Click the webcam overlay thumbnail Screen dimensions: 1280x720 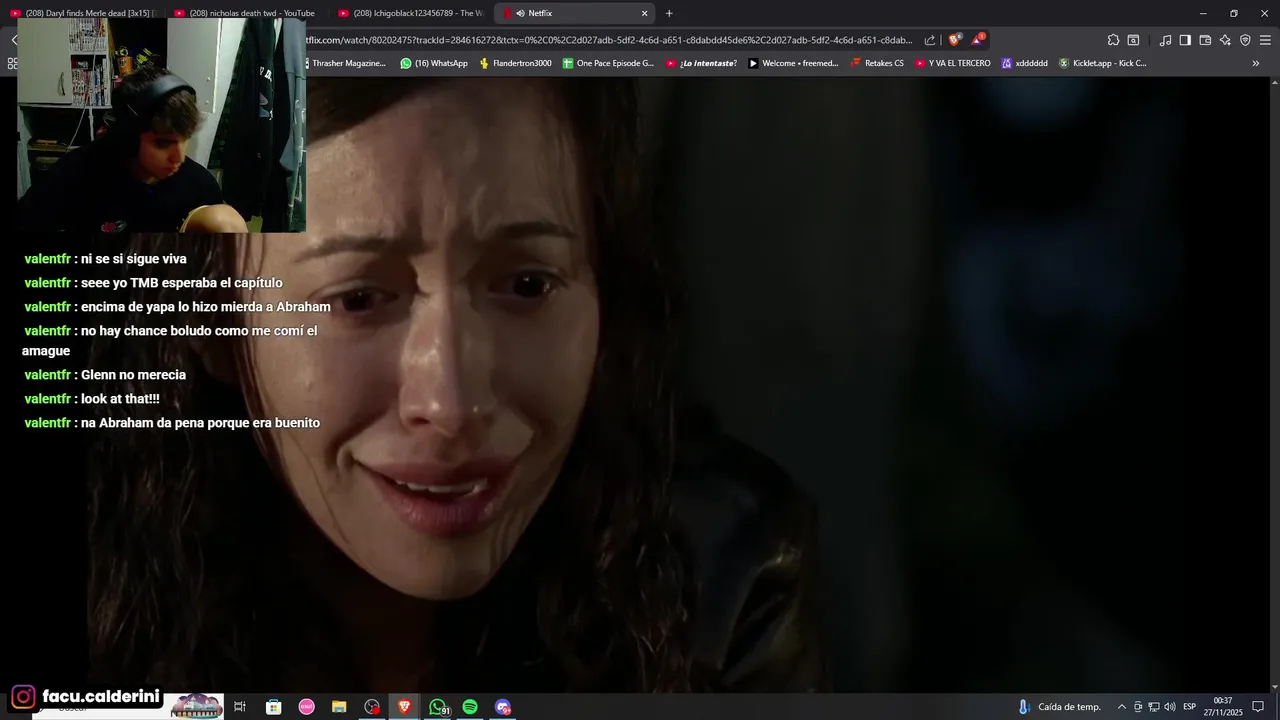[162, 125]
